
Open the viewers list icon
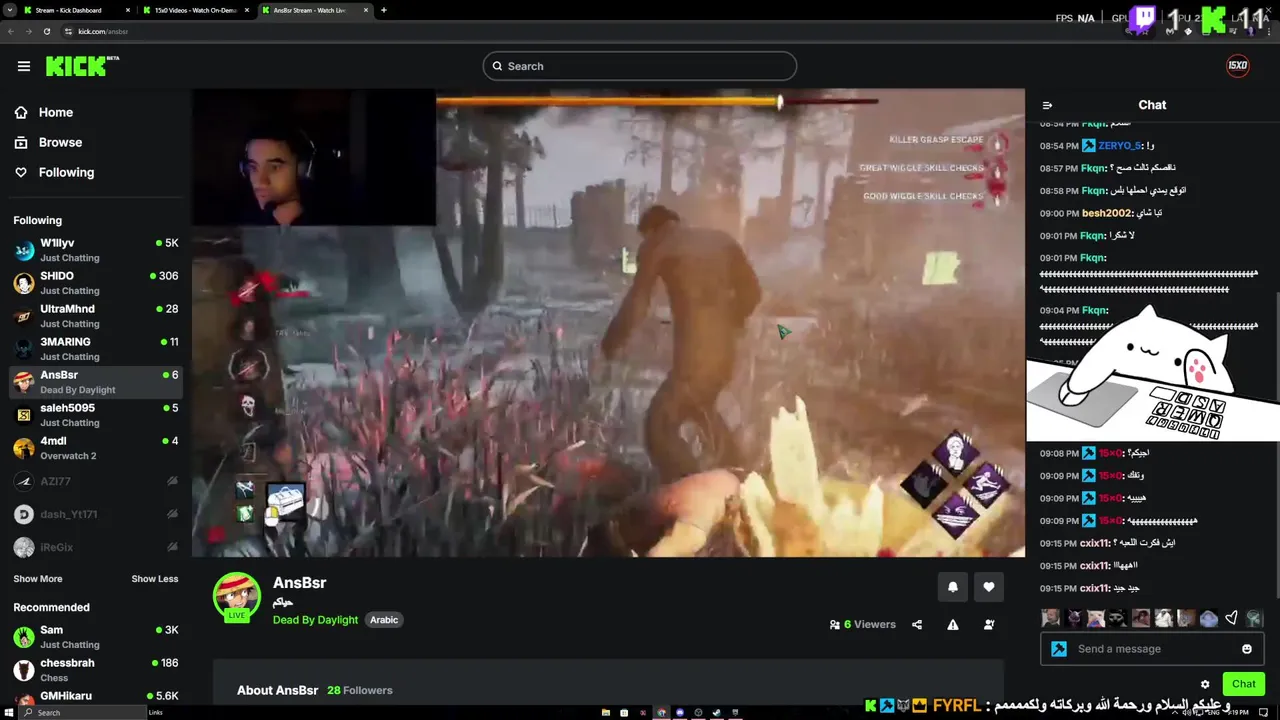click(x=835, y=625)
